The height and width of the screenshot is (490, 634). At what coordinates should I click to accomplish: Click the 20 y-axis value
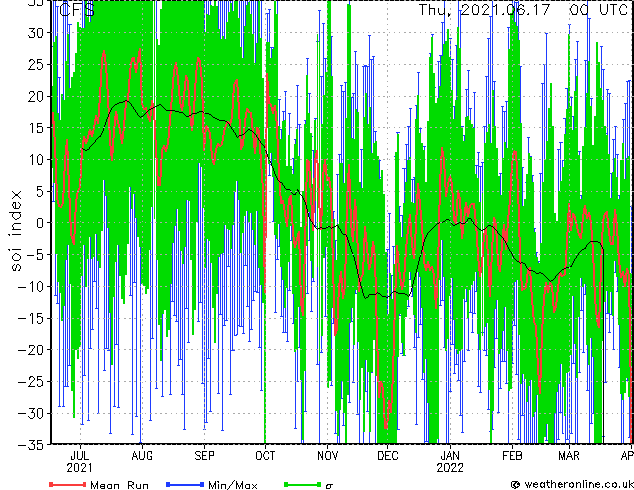click(x=35, y=96)
